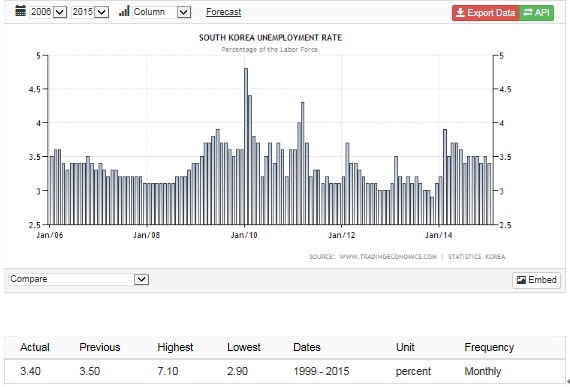
Task: Click the Export Data button
Action: (x=486, y=13)
